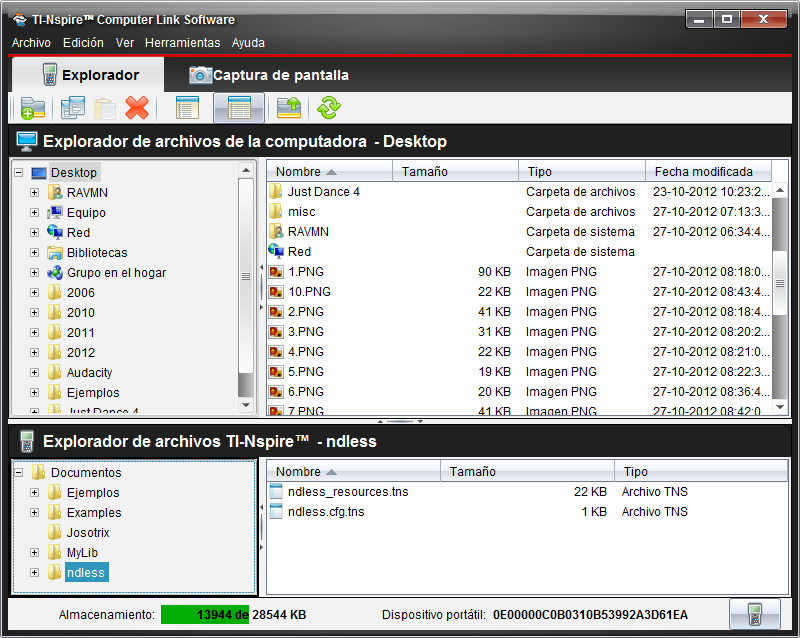Toggle the highlighted split-panel view button
The height and width of the screenshot is (638, 800).
239,108
